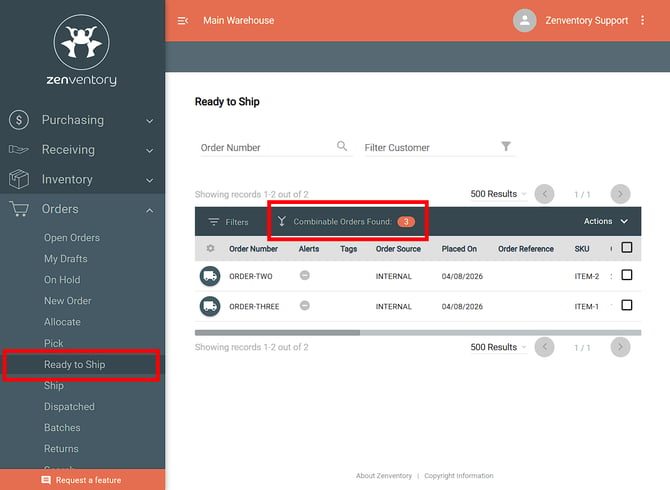Toggle the select-all checkbox in table header
The image size is (670, 490).
(626, 247)
